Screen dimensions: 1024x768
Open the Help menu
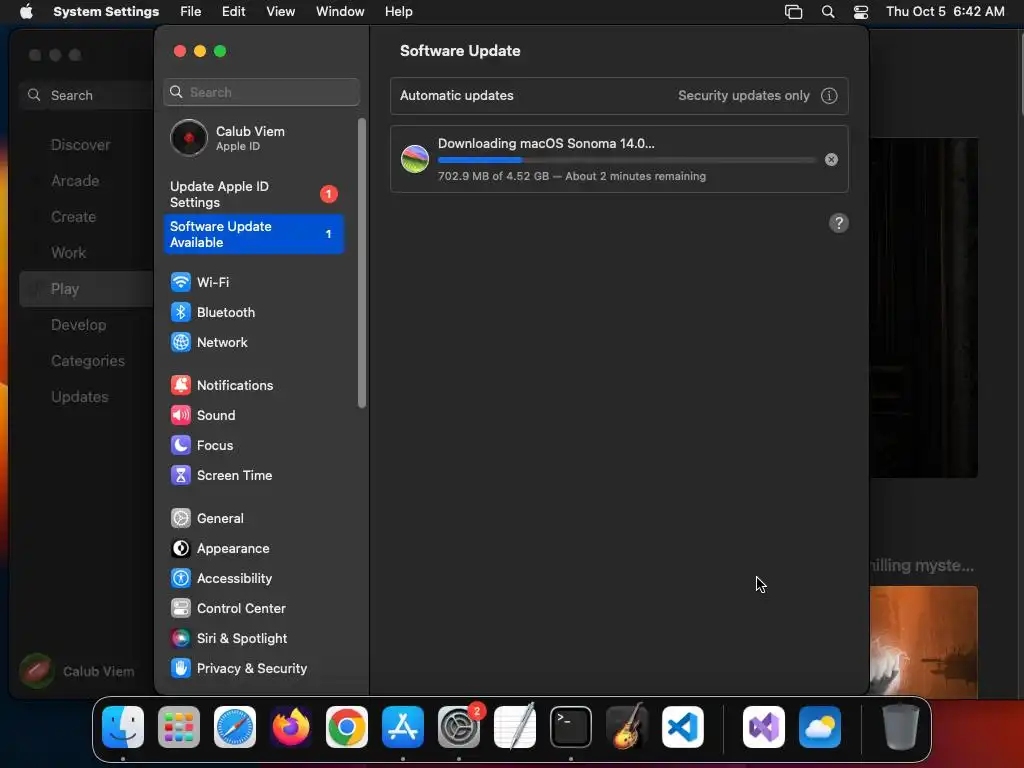(398, 12)
